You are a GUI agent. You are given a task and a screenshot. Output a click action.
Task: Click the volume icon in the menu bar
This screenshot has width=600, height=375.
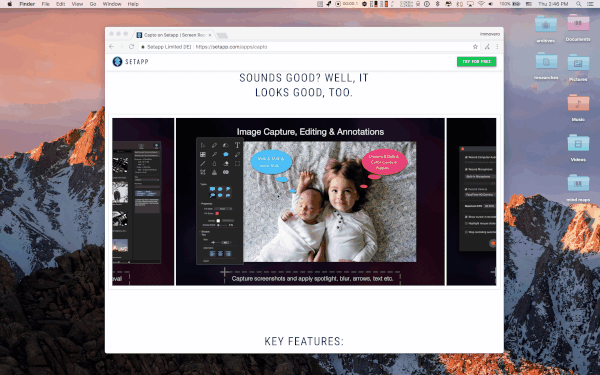coord(491,4)
